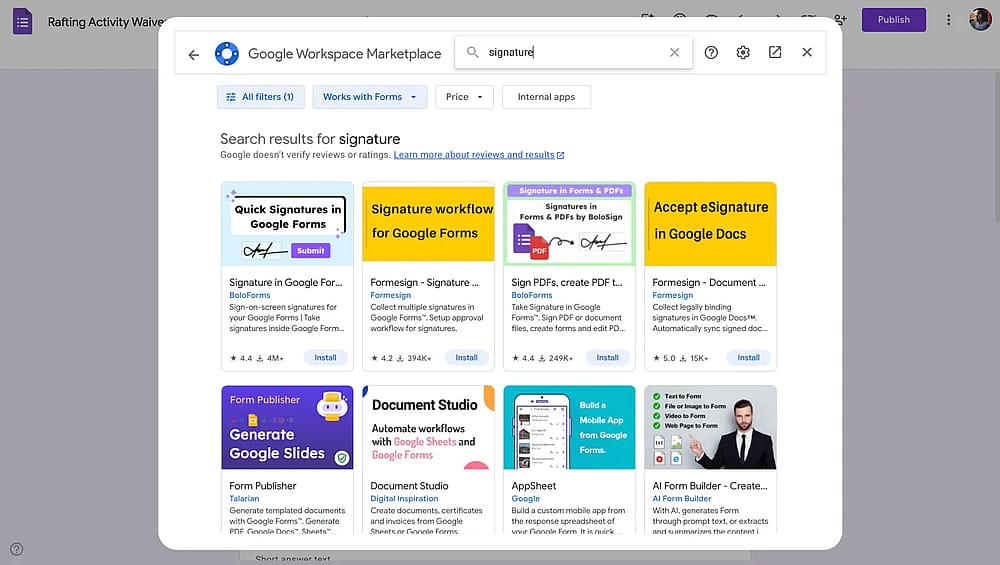Open Marketplace settings gear
1000x565 pixels.
click(x=743, y=52)
